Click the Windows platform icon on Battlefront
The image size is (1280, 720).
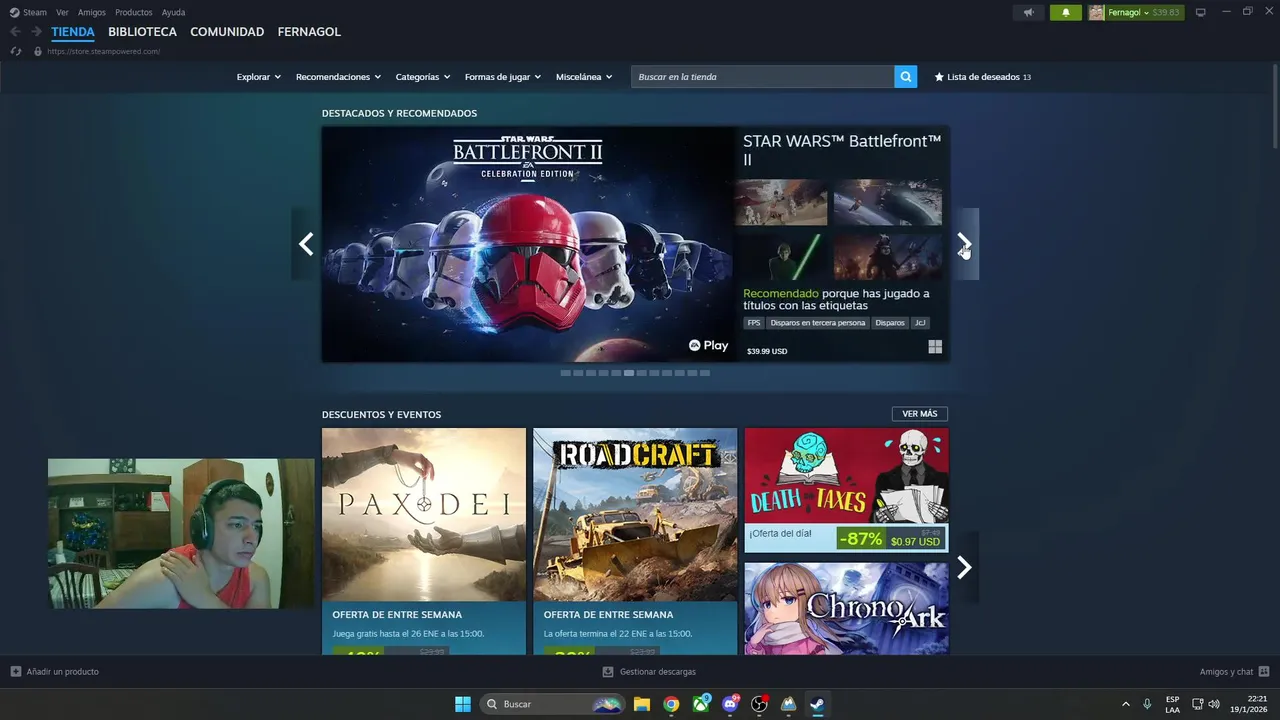click(935, 347)
